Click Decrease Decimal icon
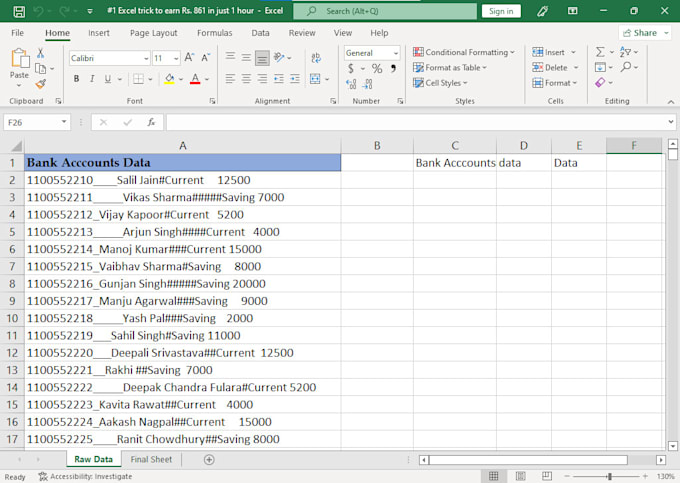Screen dimensions: 680x483 [x=367, y=84]
